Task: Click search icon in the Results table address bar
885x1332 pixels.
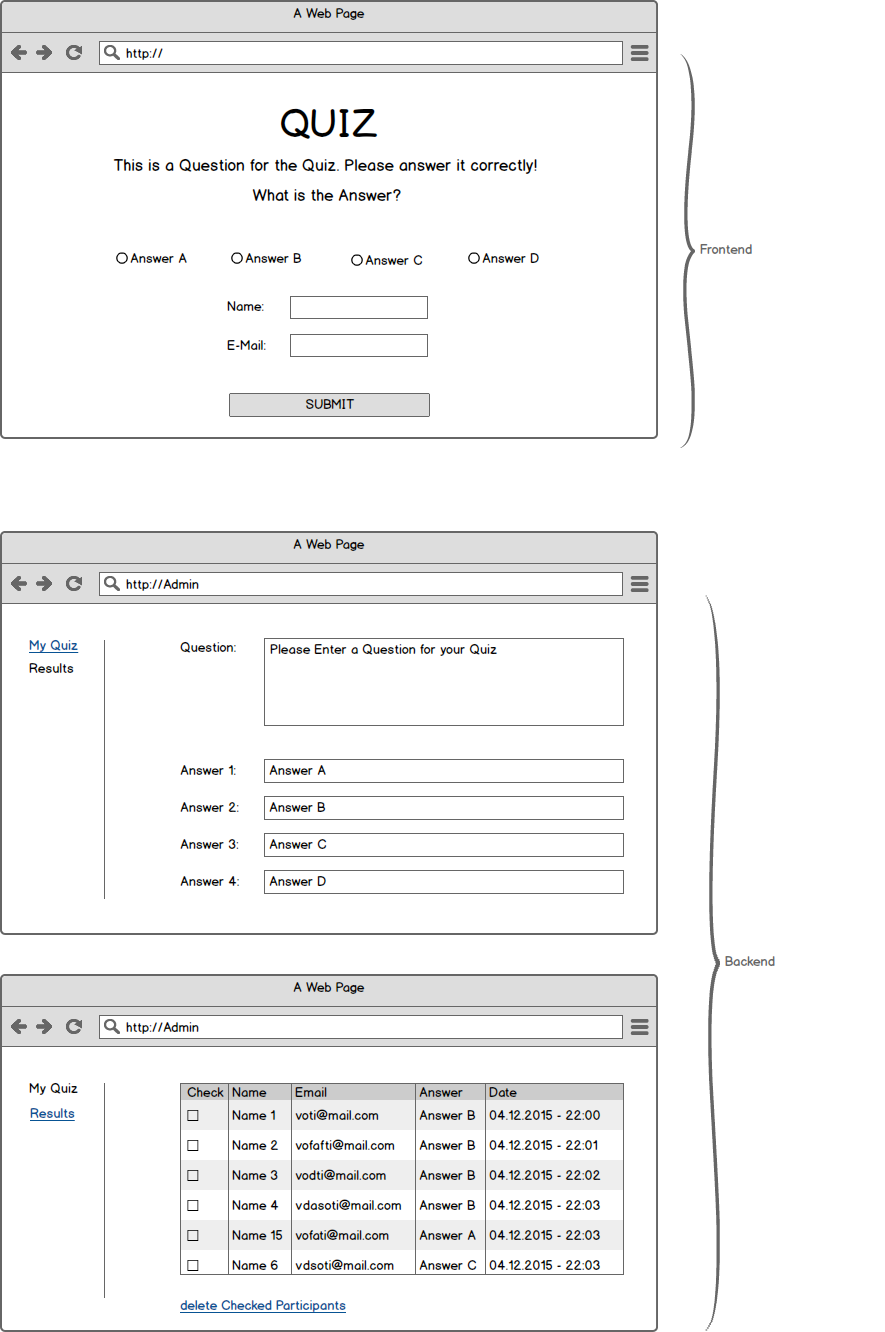Action: 112,1027
